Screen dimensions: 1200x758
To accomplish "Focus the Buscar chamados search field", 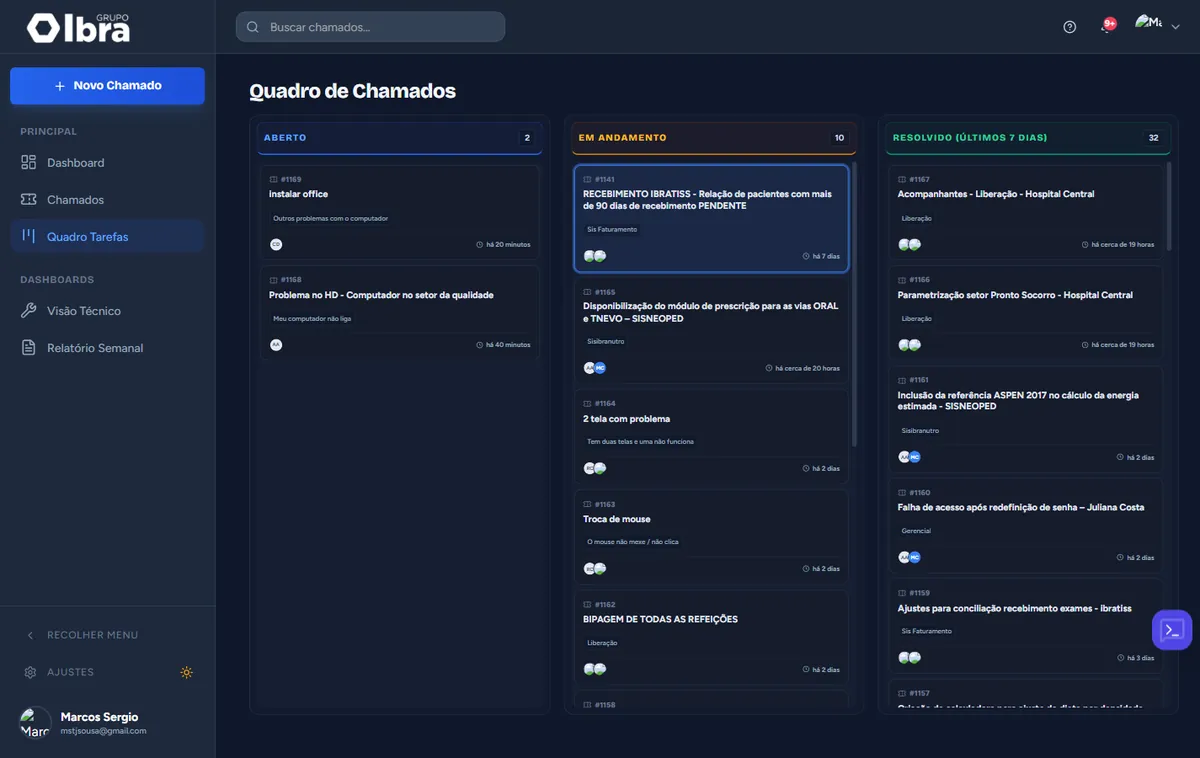I will 370,27.
